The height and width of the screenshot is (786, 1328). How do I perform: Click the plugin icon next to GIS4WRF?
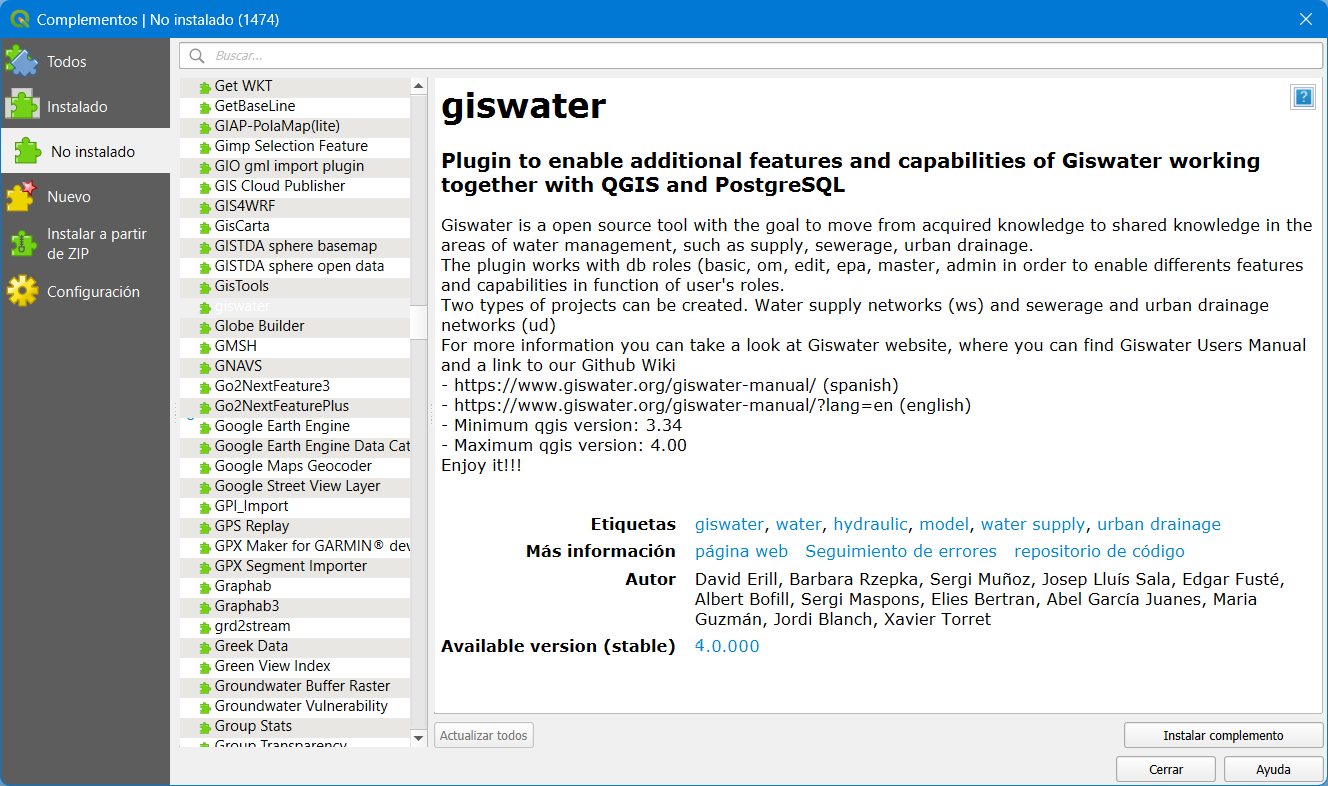pyautogui.click(x=205, y=207)
